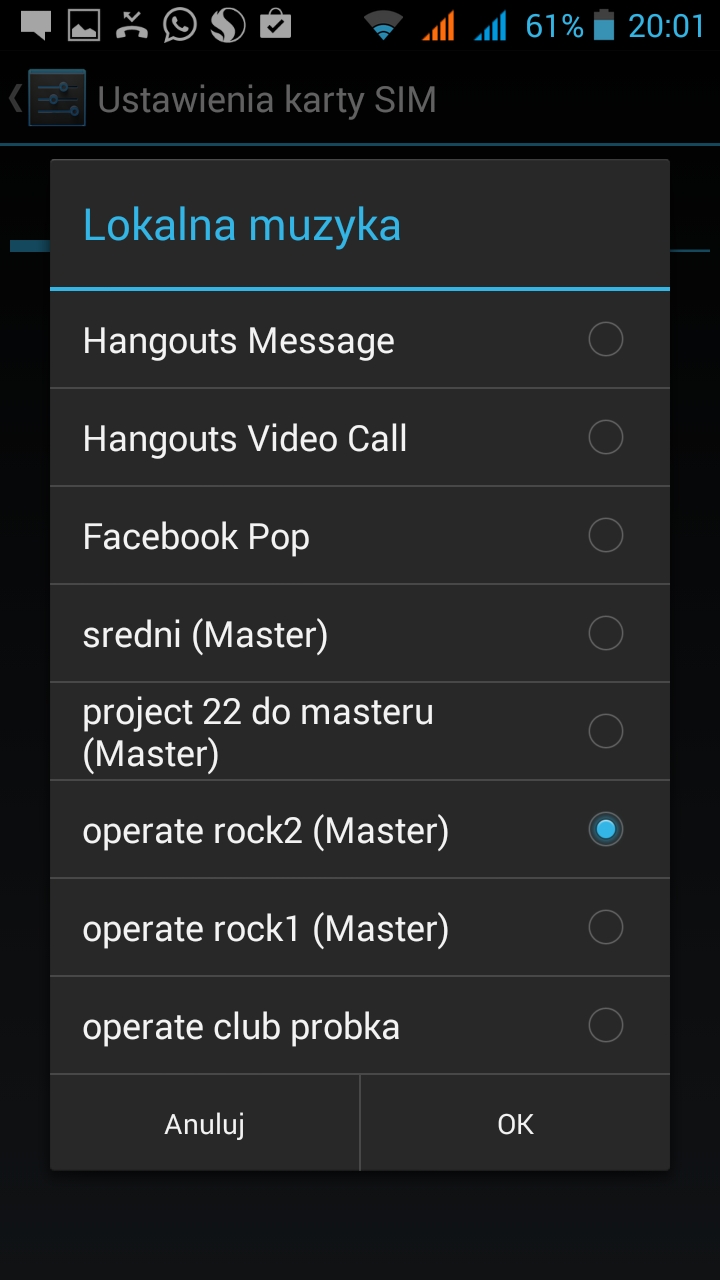Tap the Ustawienia karty SIM title
Viewport: 720px width, 1280px height.
[266, 100]
